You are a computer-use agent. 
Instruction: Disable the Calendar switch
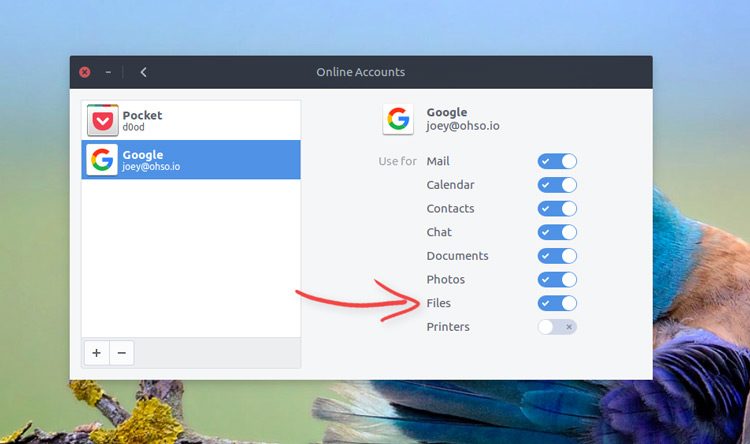coord(557,185)
